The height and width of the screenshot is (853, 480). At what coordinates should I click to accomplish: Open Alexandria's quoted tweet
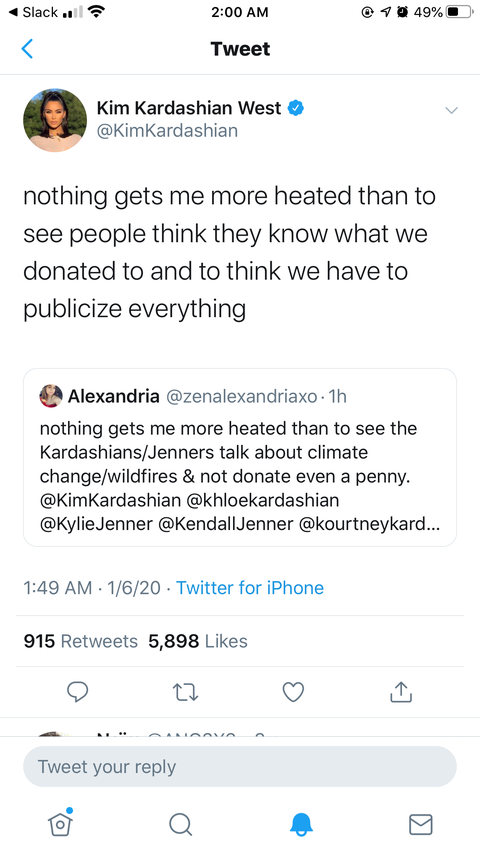240,458
